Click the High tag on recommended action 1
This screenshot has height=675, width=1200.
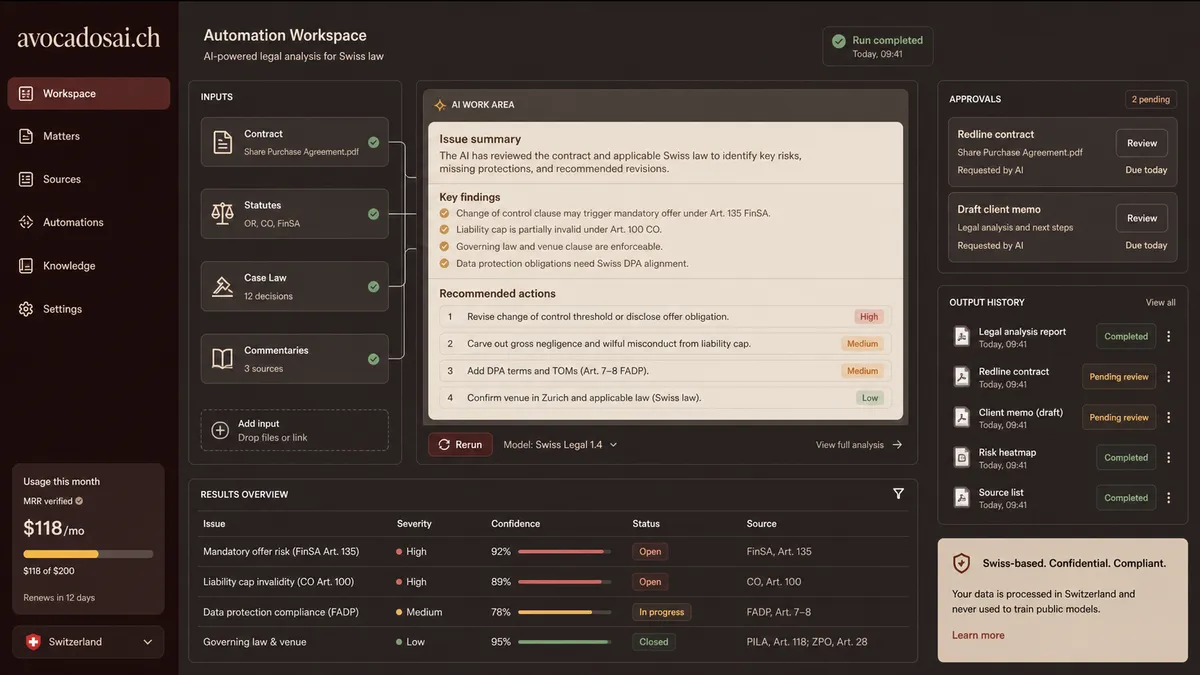869,317
